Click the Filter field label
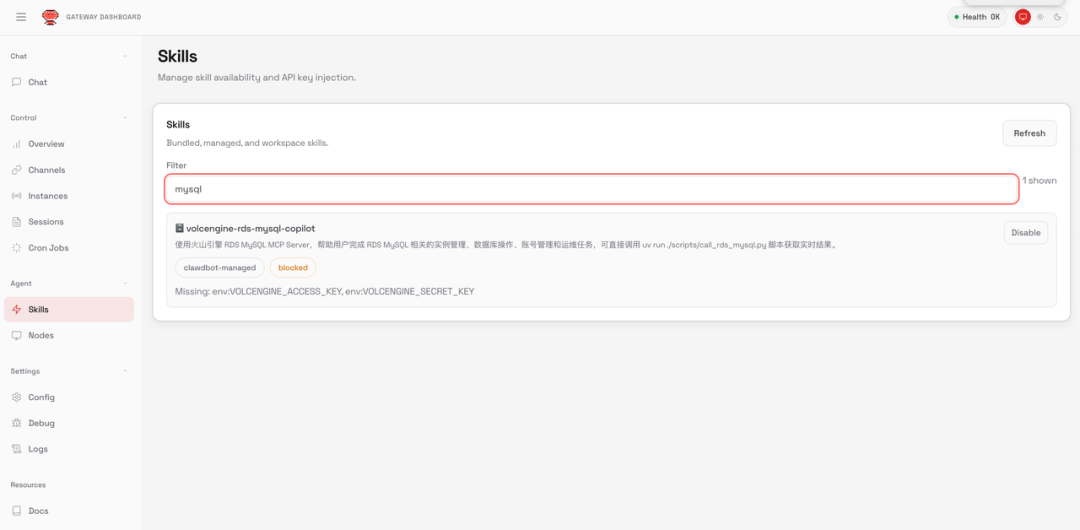Screen dimensions: 1080x530 point(176,165)
